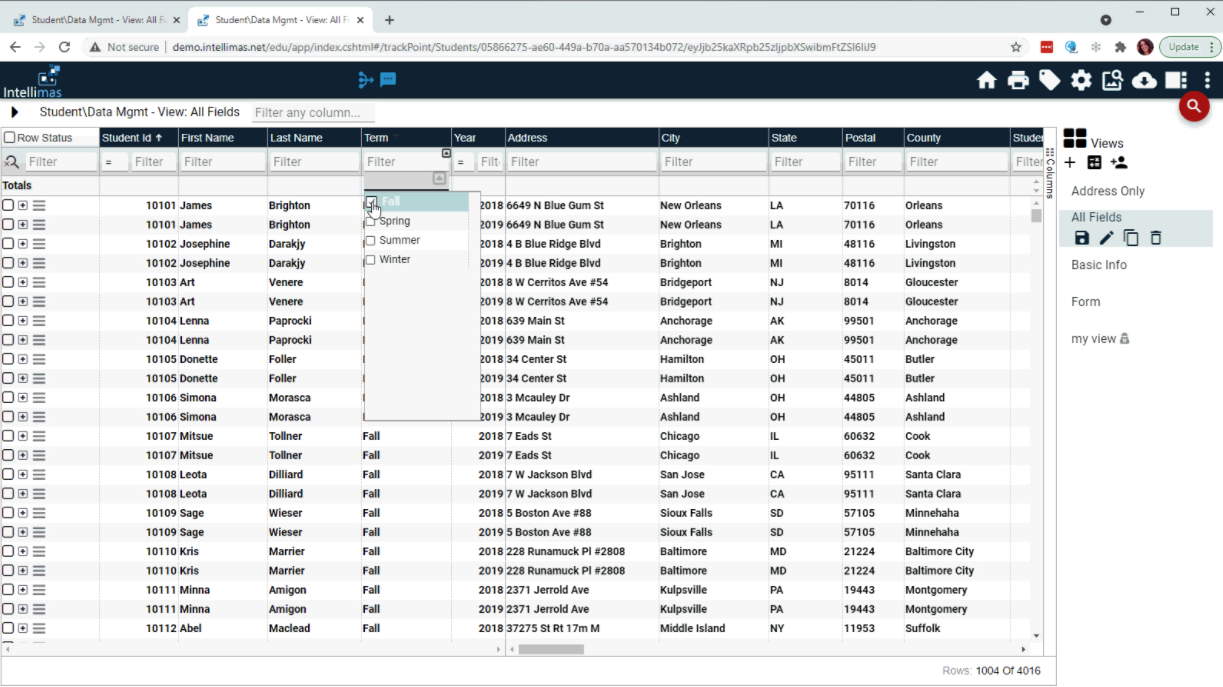
Task: Toggle the side panel layout icon
Action: coord(1176,81)
